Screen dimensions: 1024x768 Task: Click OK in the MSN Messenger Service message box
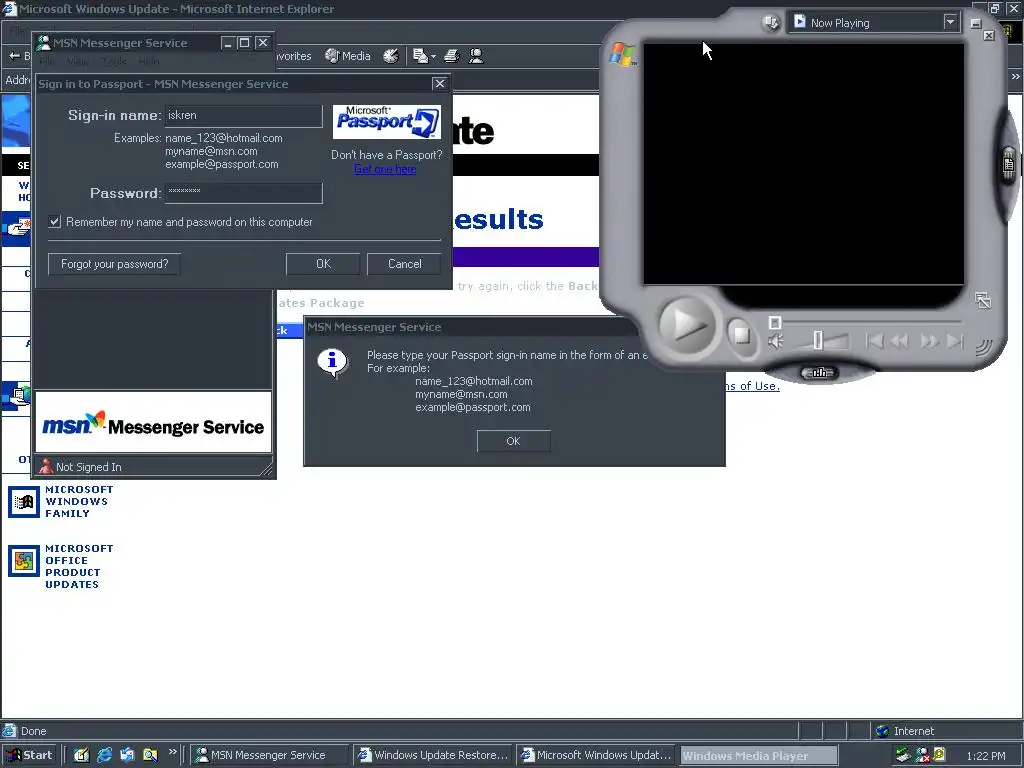(513, 441)
